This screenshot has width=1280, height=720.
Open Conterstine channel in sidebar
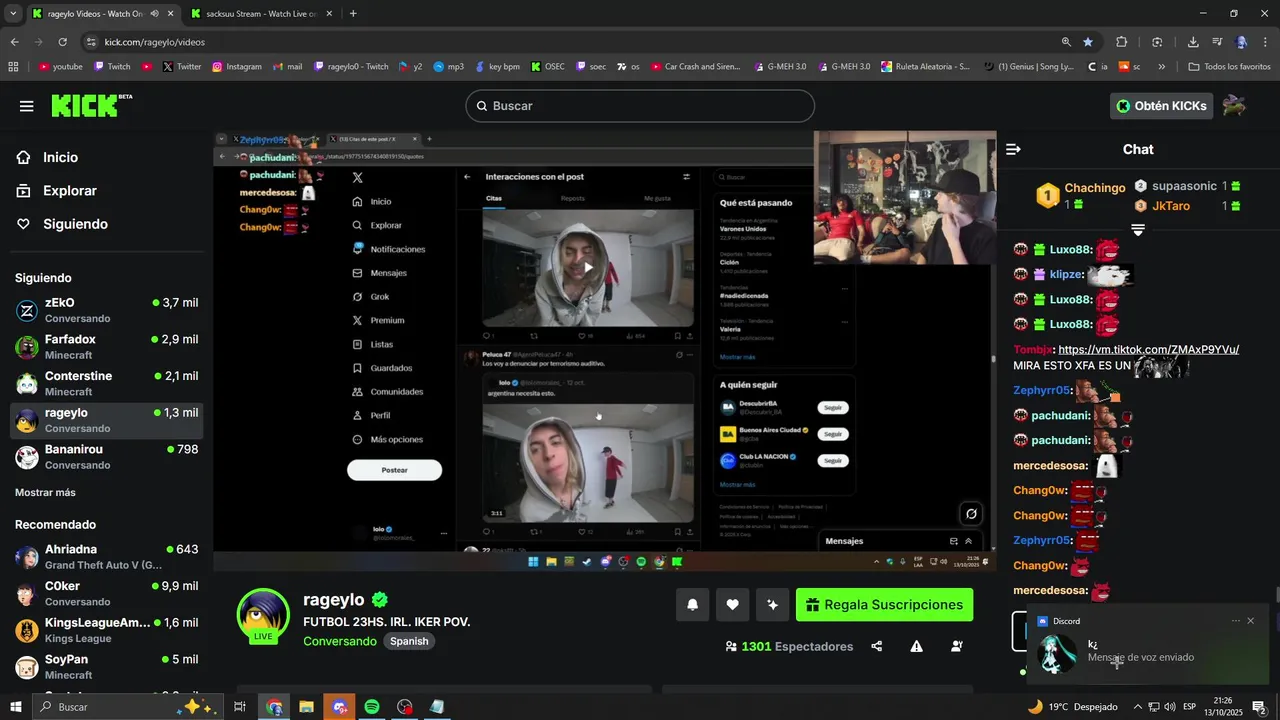pos(107,384)
